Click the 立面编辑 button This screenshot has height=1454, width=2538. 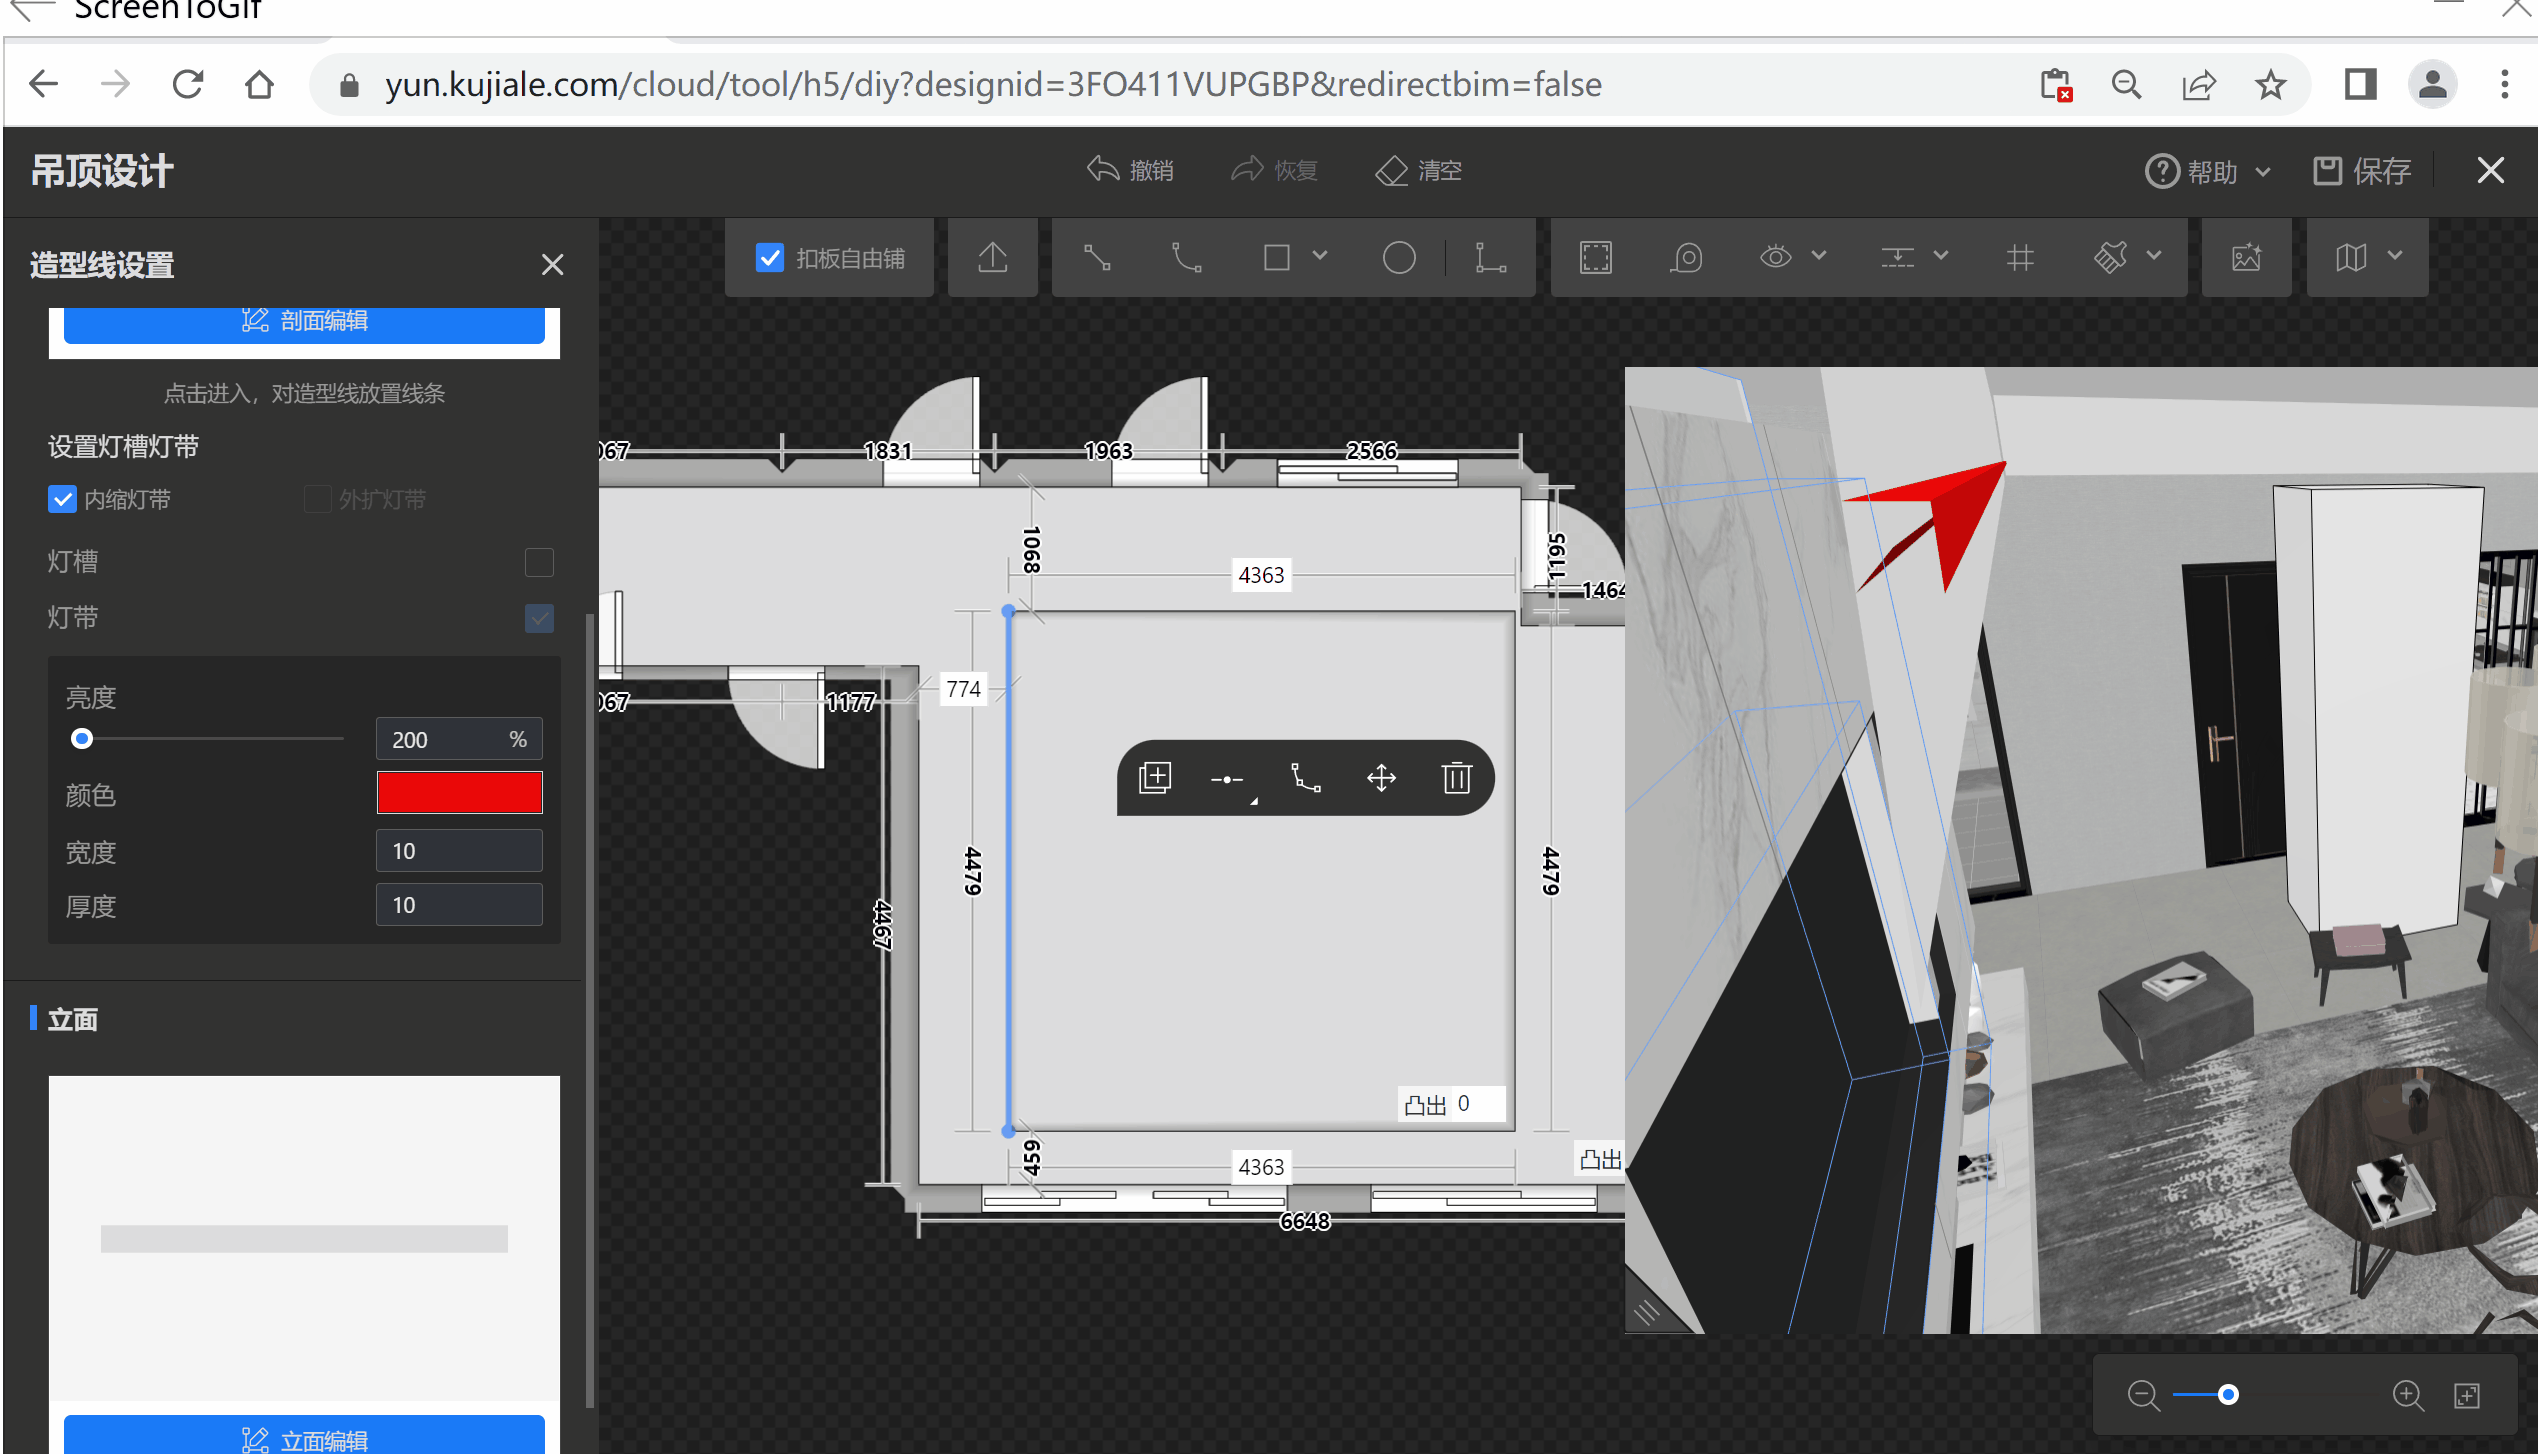pos(304,1438)
